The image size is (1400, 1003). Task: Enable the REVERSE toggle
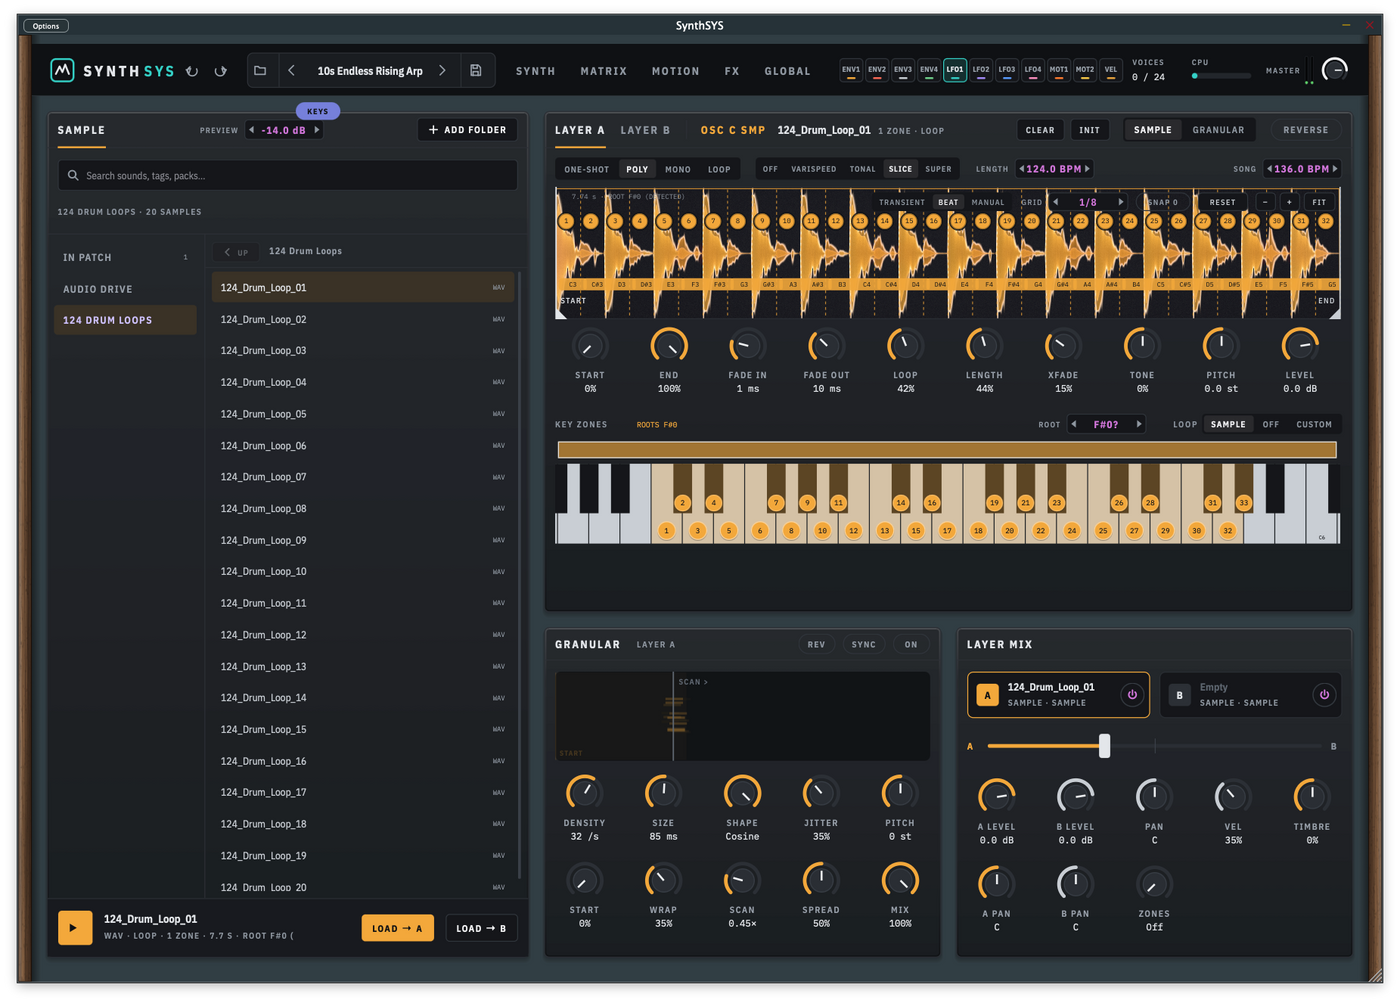(x=1306, y=130)
